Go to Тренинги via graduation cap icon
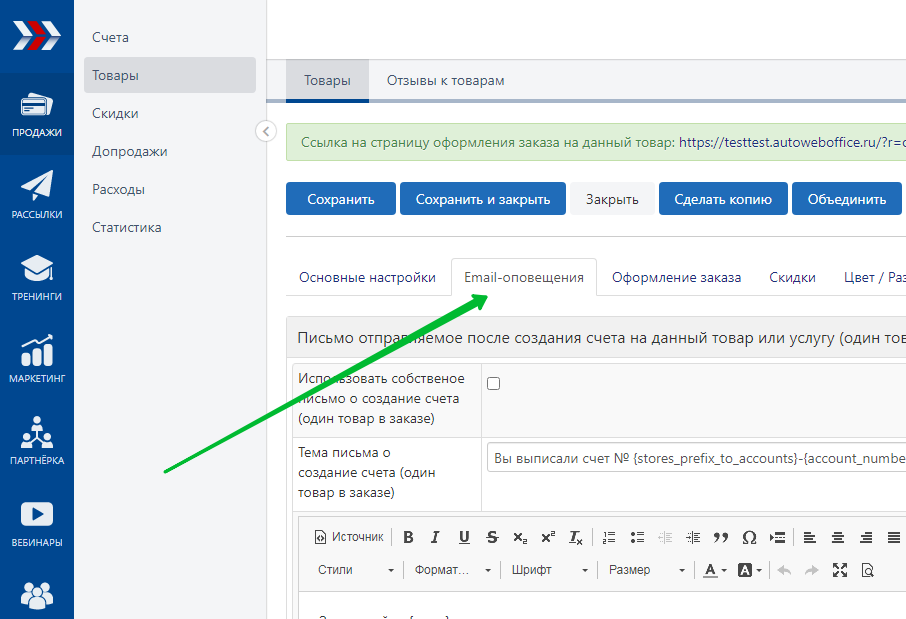Screen dimensions: 906x619 37,277
